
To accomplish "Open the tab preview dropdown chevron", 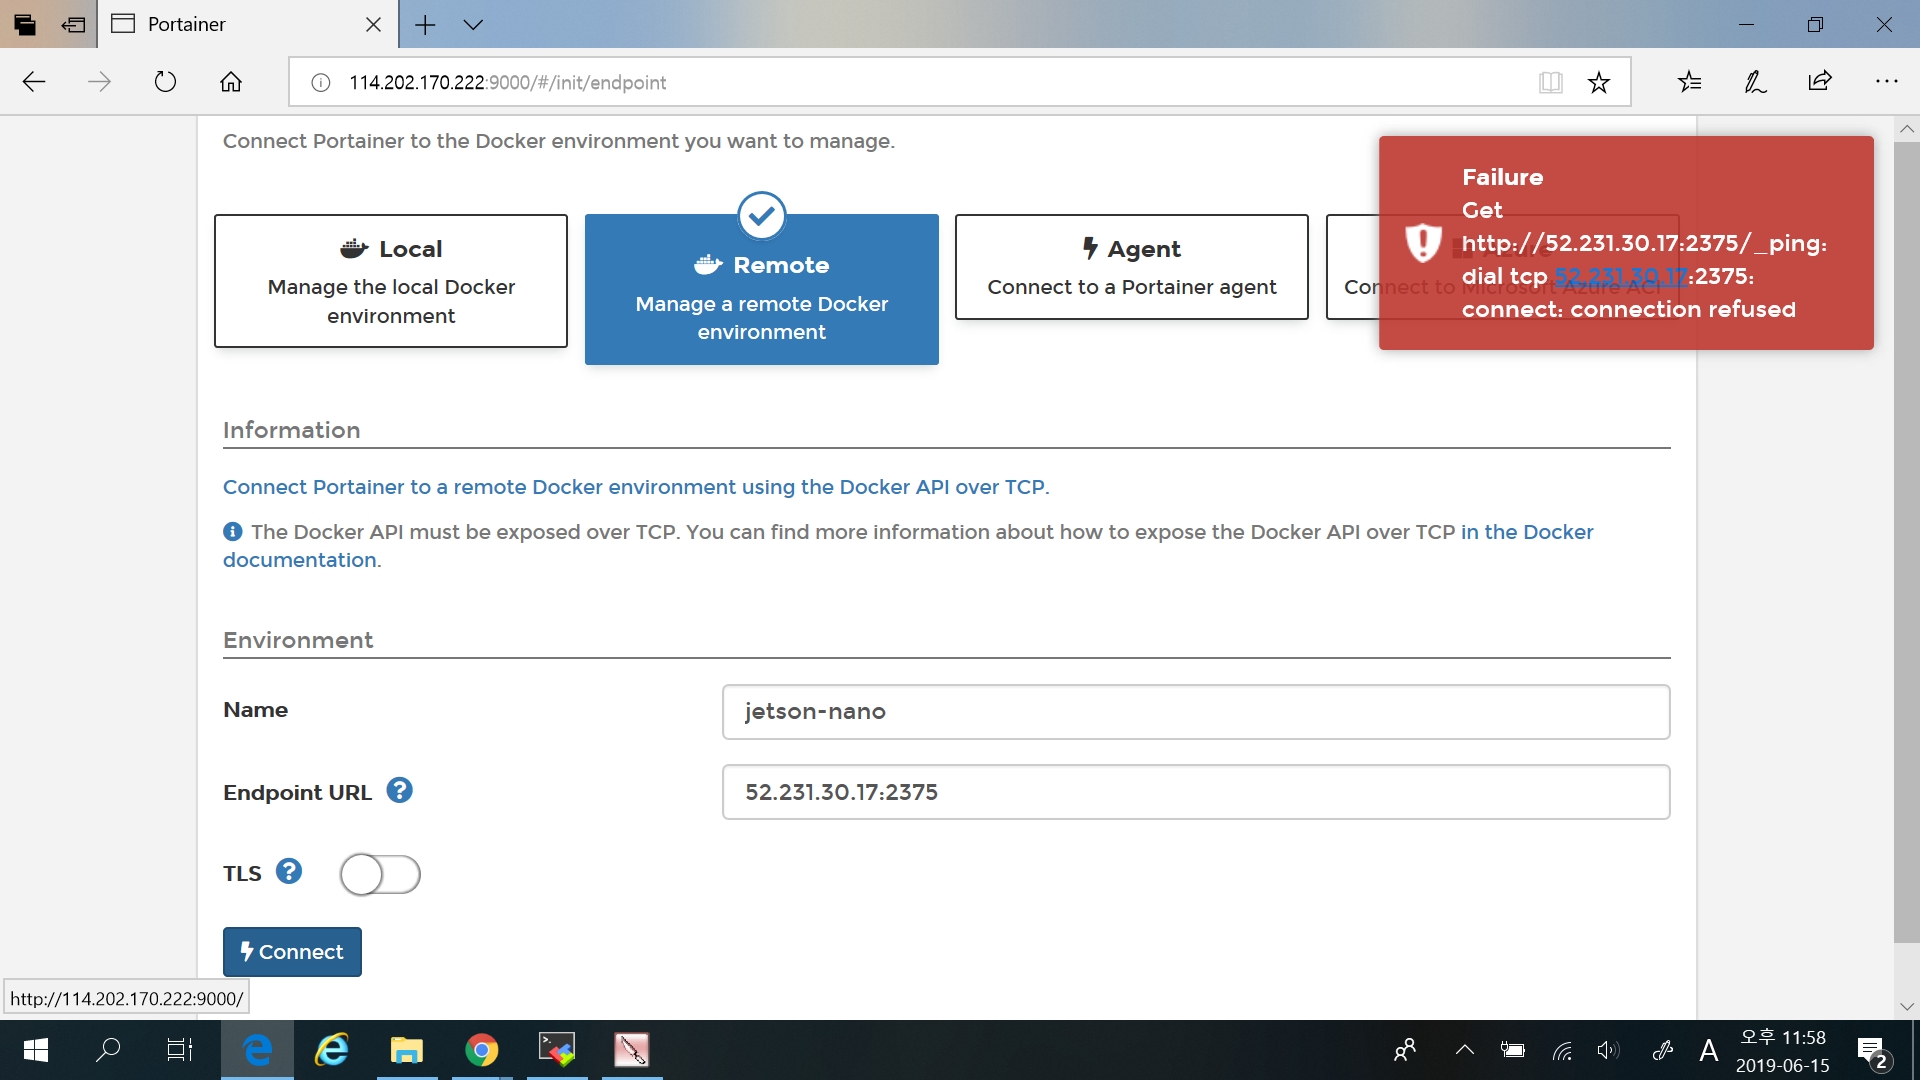I will (474, 25).
